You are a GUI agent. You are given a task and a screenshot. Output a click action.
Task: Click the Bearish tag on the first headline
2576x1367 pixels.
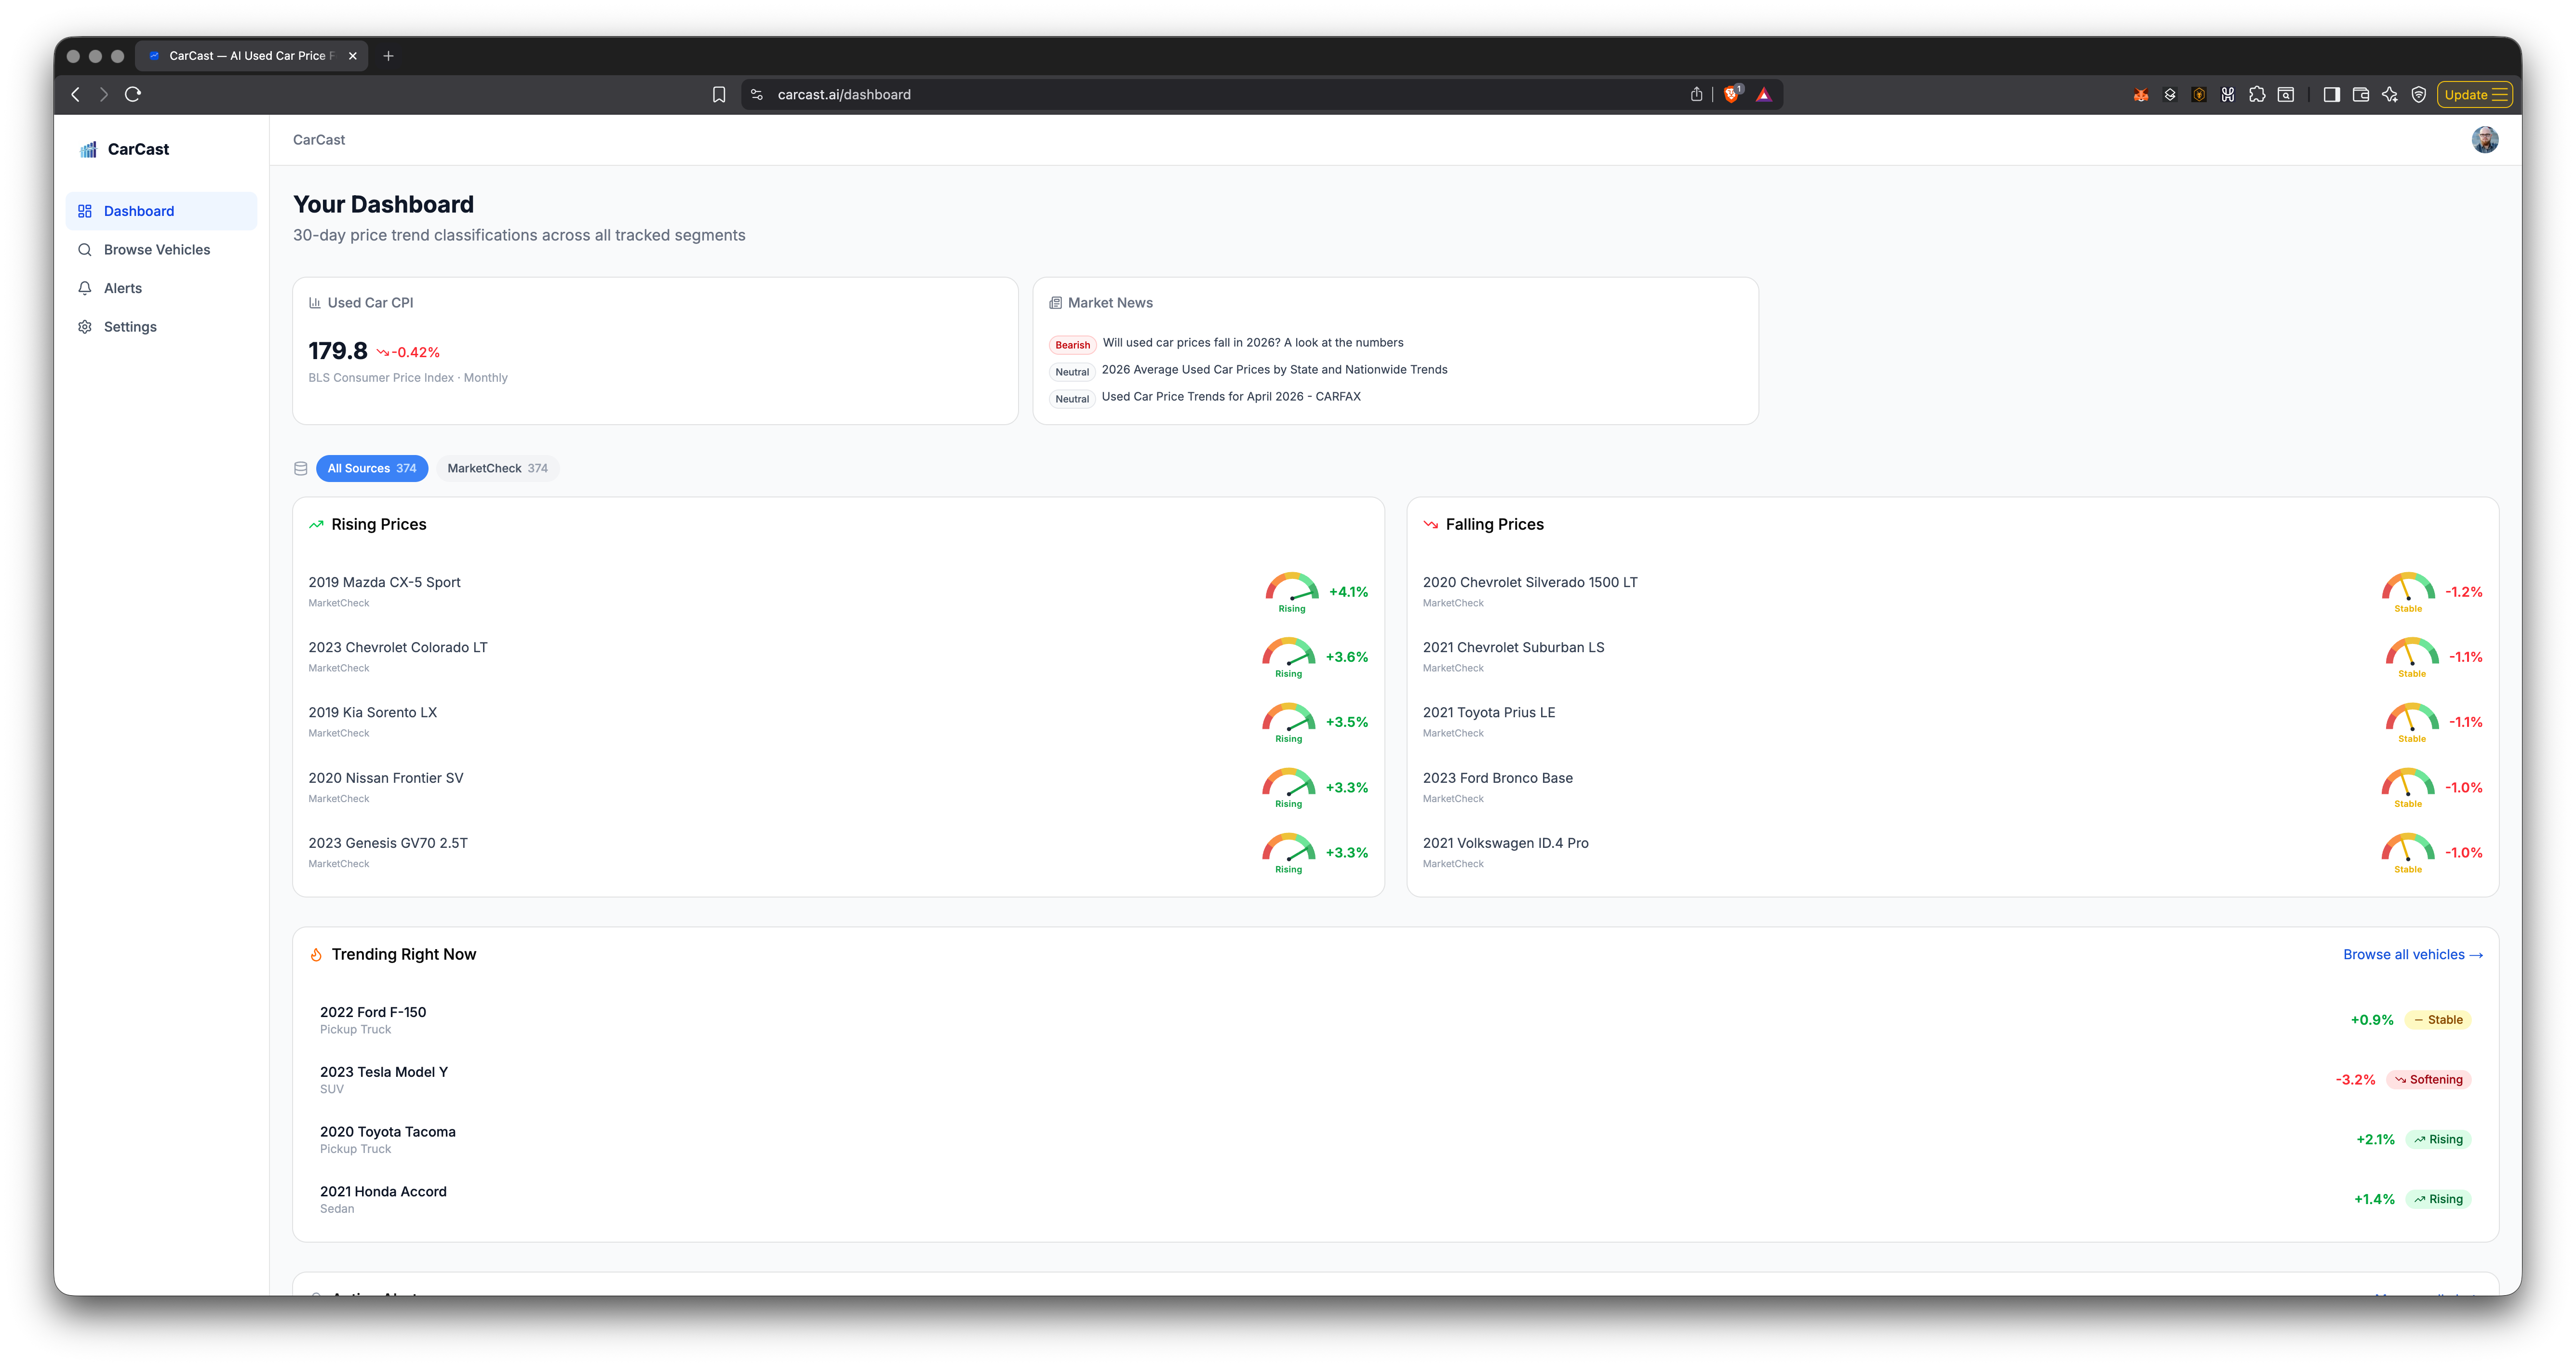pos(1072,345)
